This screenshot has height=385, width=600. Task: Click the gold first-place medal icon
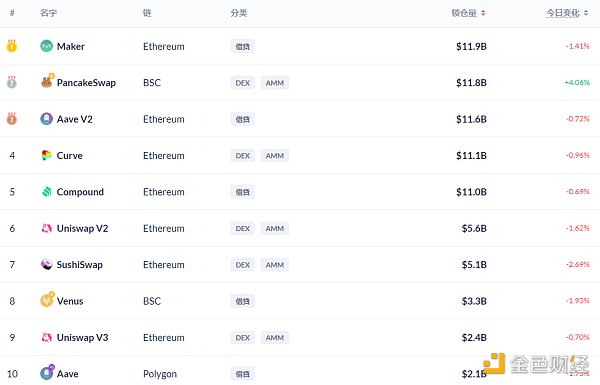point(11,46)
